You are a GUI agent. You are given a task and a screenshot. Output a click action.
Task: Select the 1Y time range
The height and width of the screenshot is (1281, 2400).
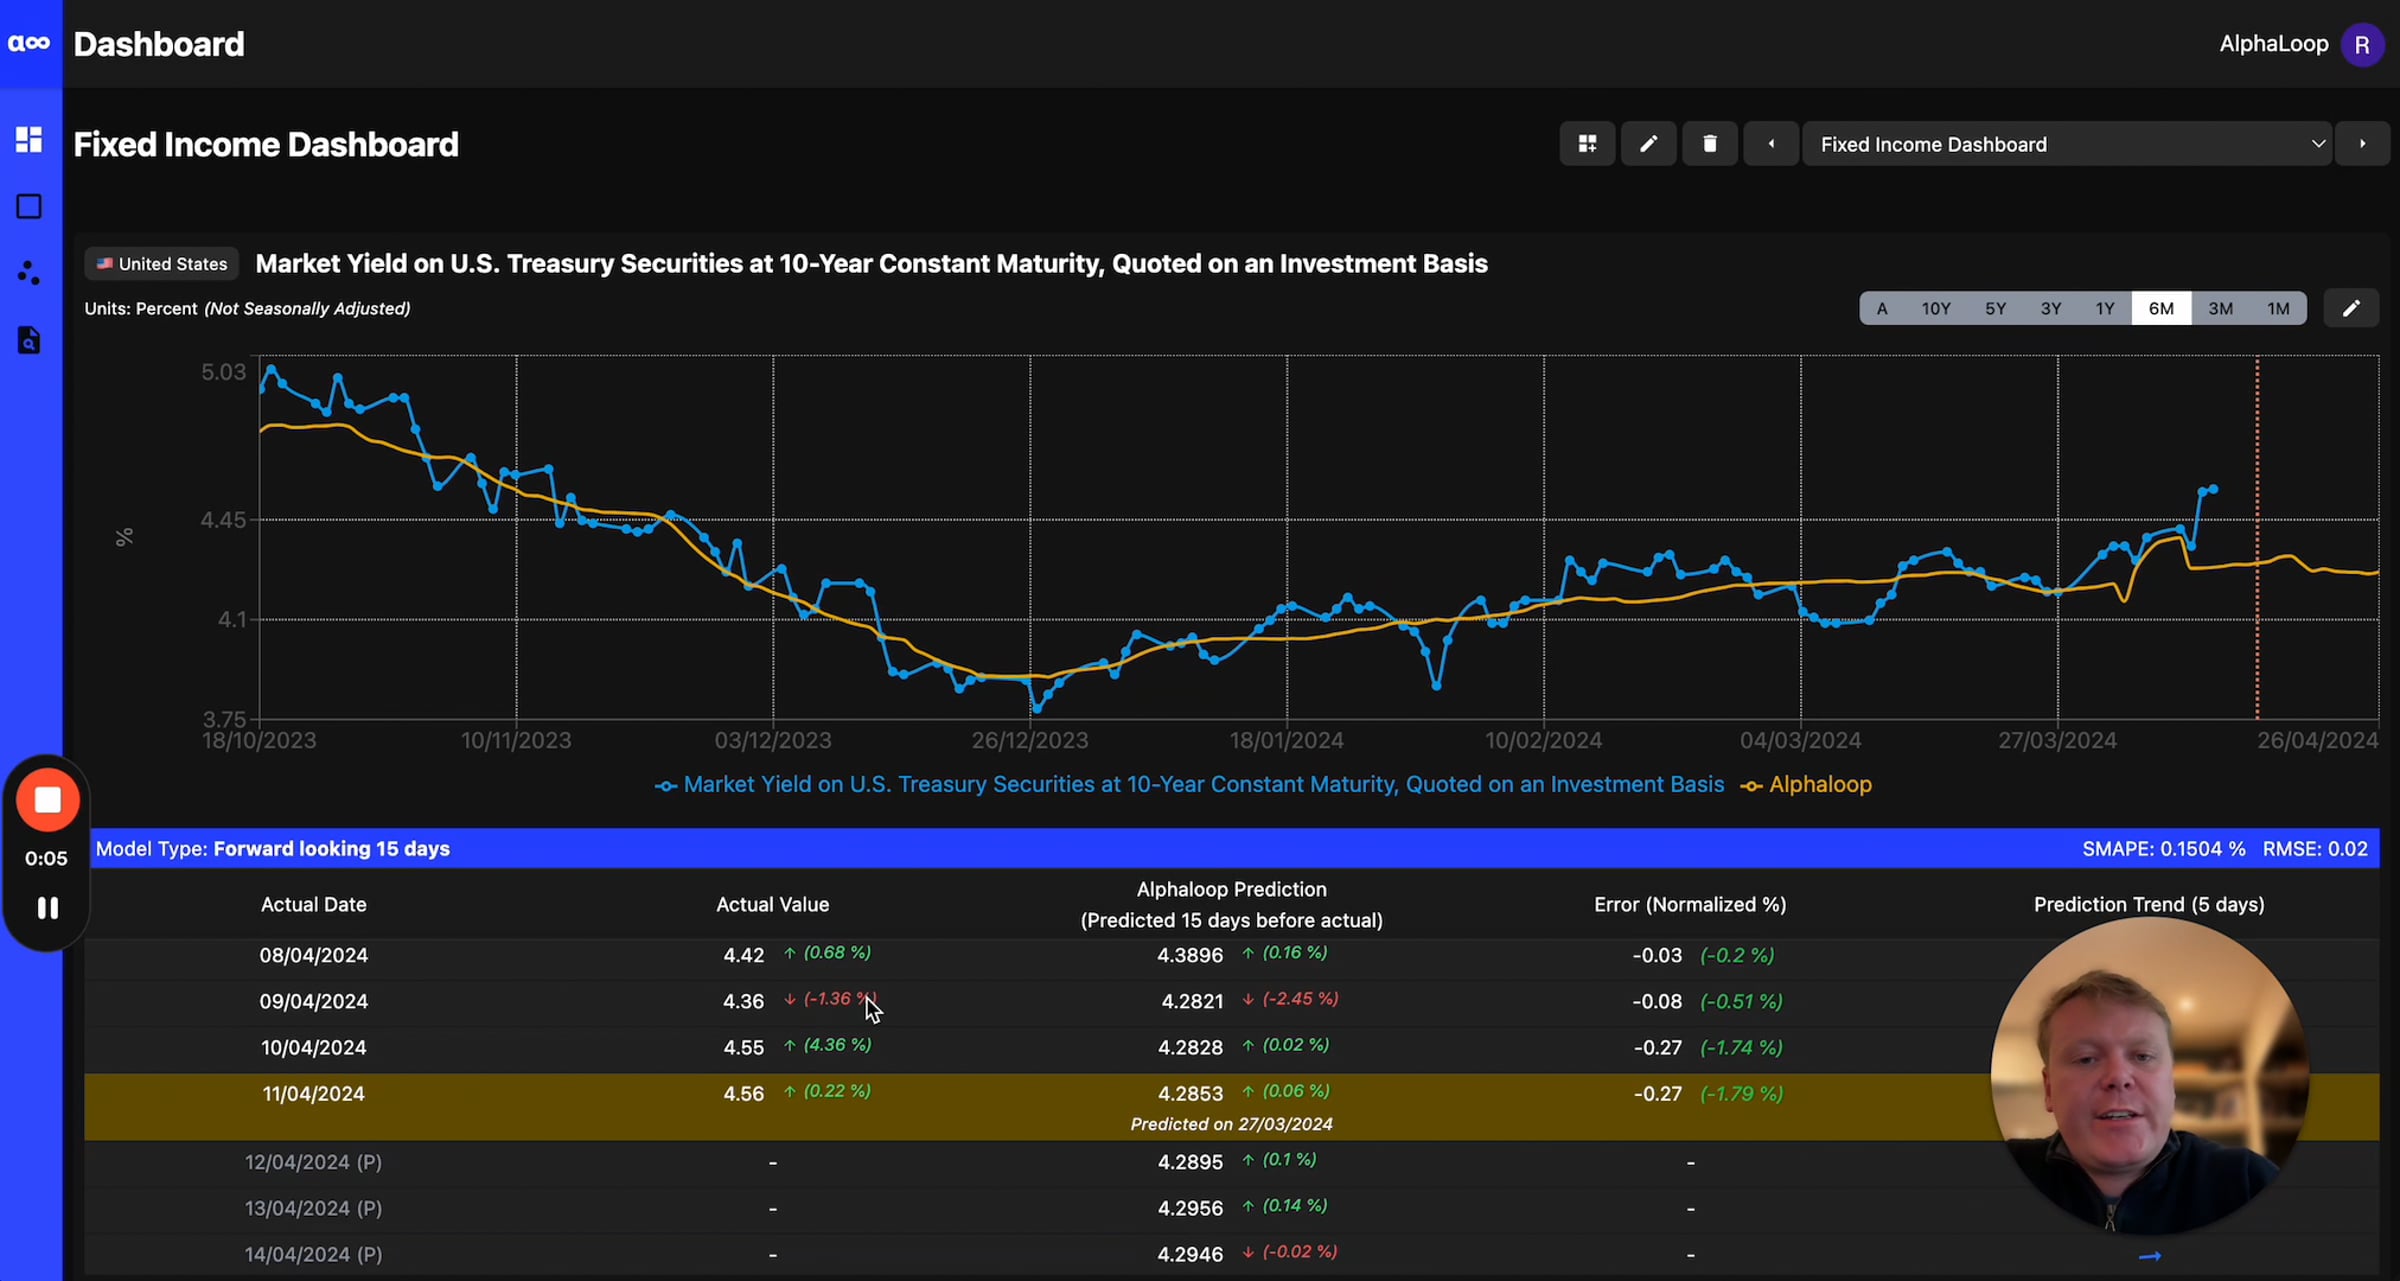(2105, 308)
